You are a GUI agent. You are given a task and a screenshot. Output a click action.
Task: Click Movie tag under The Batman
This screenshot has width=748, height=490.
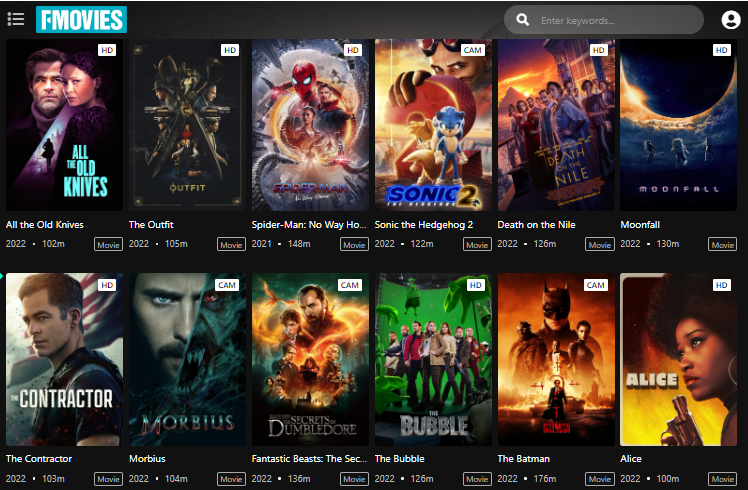[x=600, y=479]
